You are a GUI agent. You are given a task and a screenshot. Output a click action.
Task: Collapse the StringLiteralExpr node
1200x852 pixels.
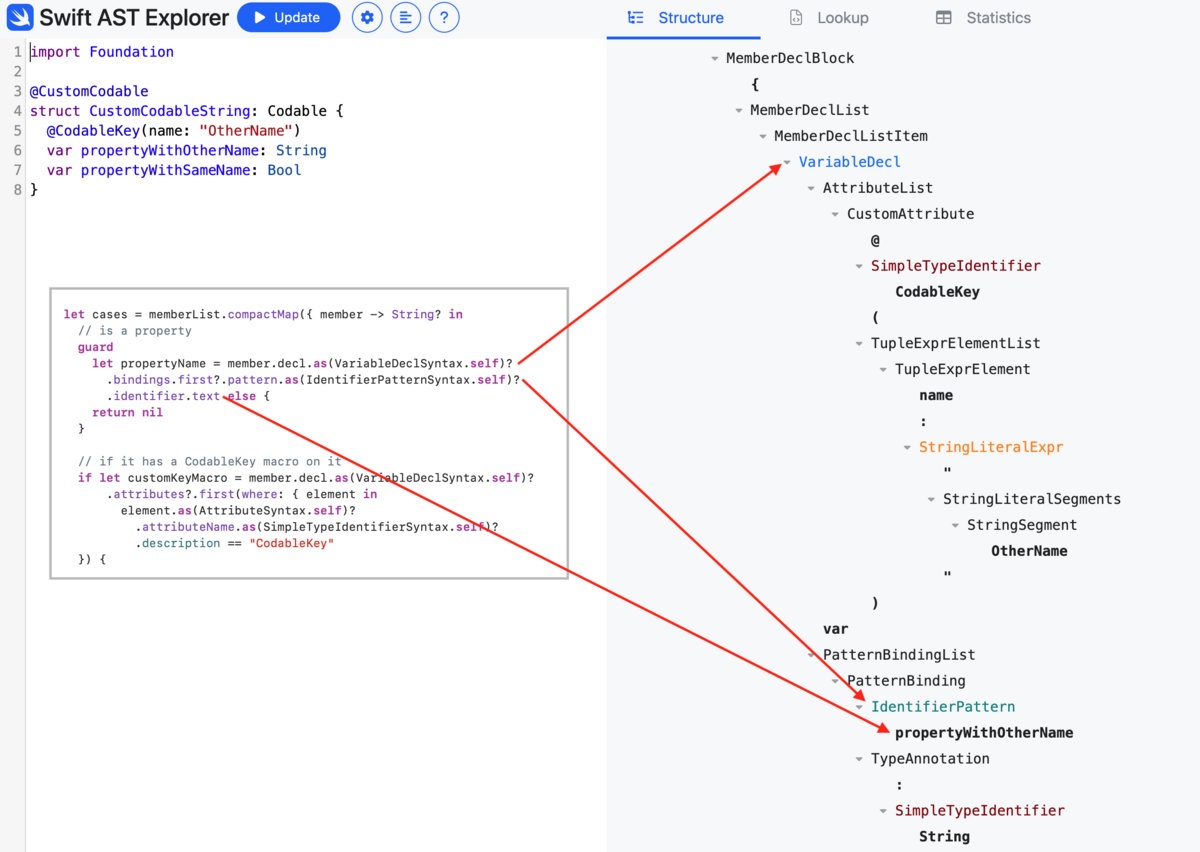point(907,448)
